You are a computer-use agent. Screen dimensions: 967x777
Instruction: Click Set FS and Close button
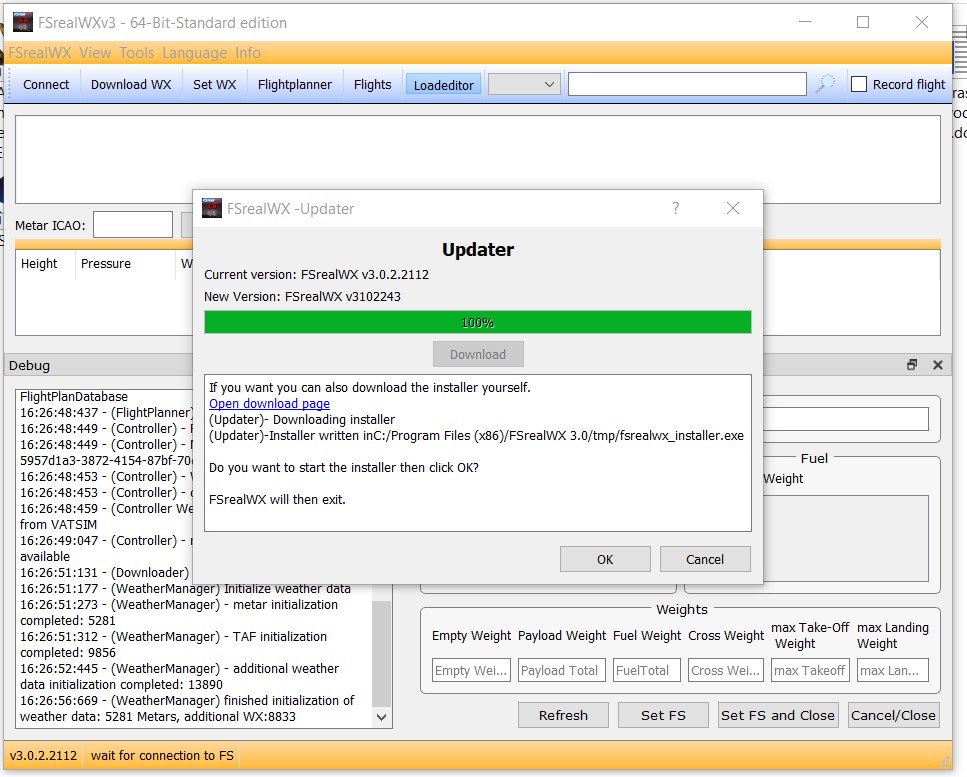778,715
